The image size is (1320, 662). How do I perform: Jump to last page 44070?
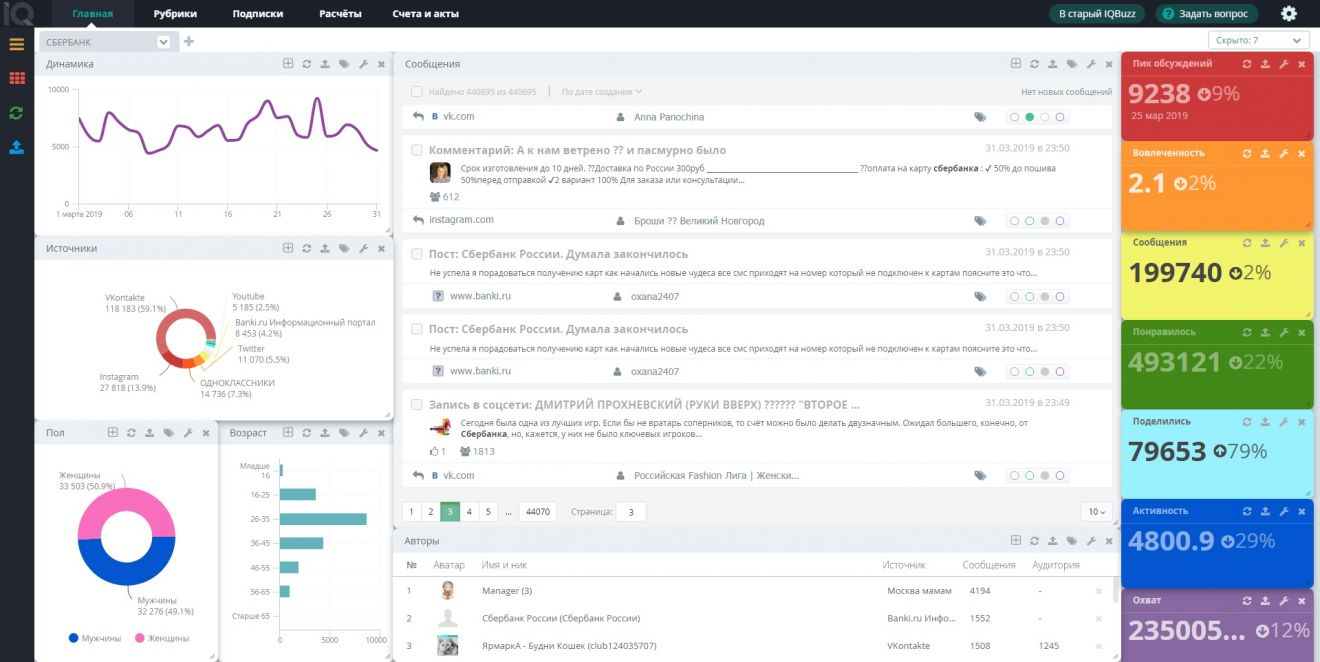(538, 512)
